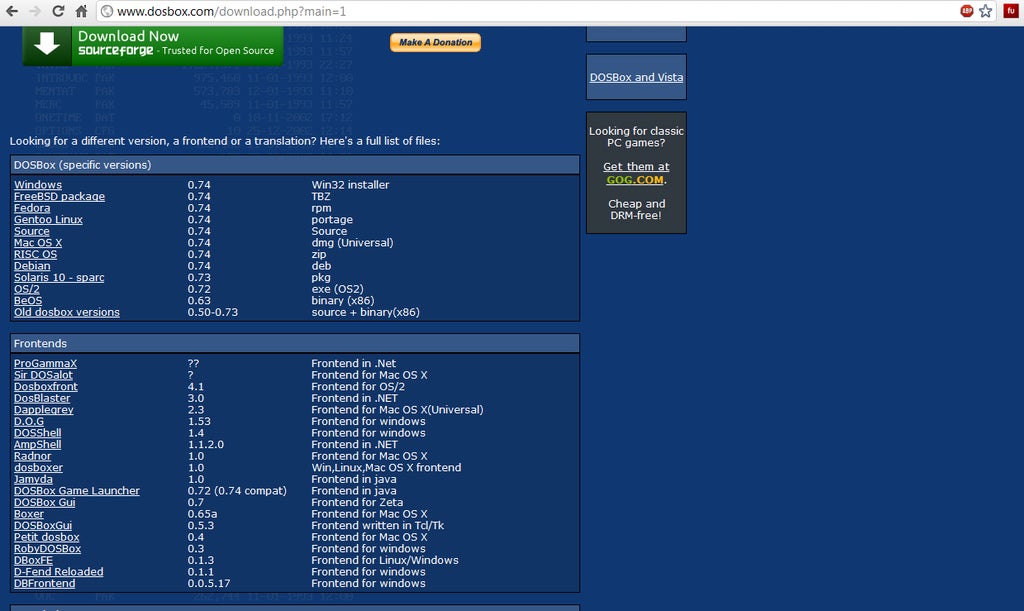Click the '0.72 (0.74 compat)' version text
Screen dimensions: 1024x611
click(237, 491)
